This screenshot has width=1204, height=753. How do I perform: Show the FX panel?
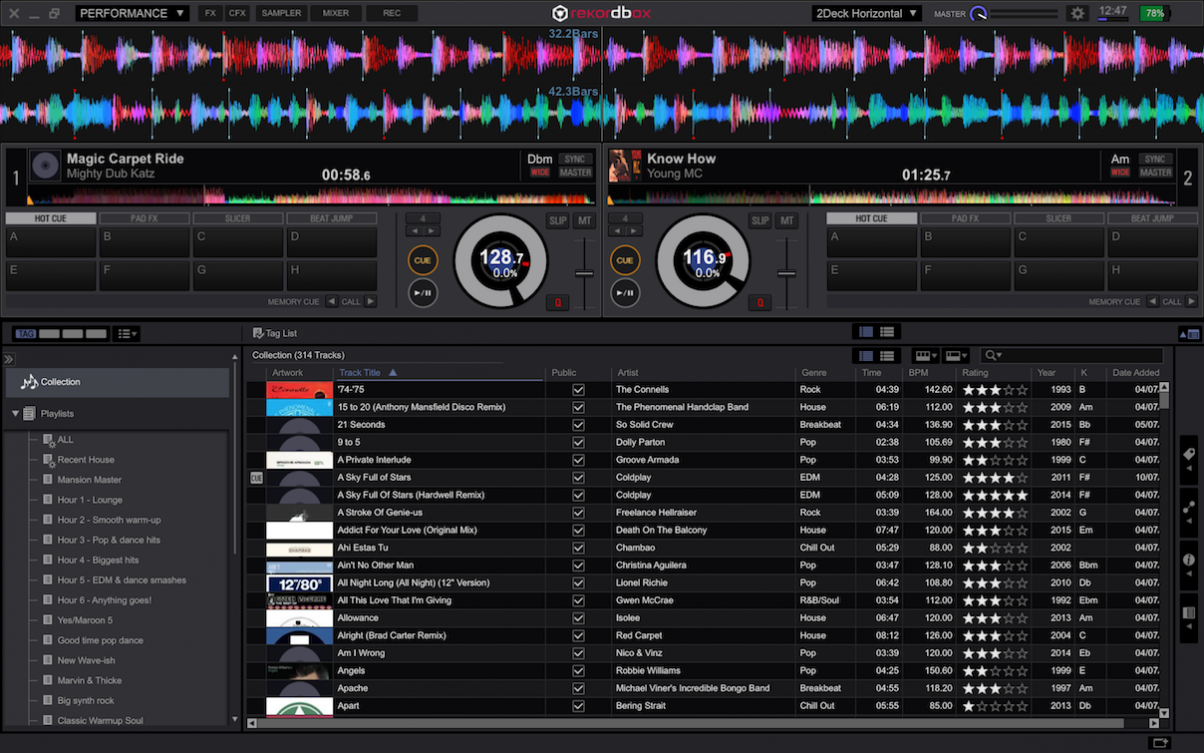click(210, 13)
